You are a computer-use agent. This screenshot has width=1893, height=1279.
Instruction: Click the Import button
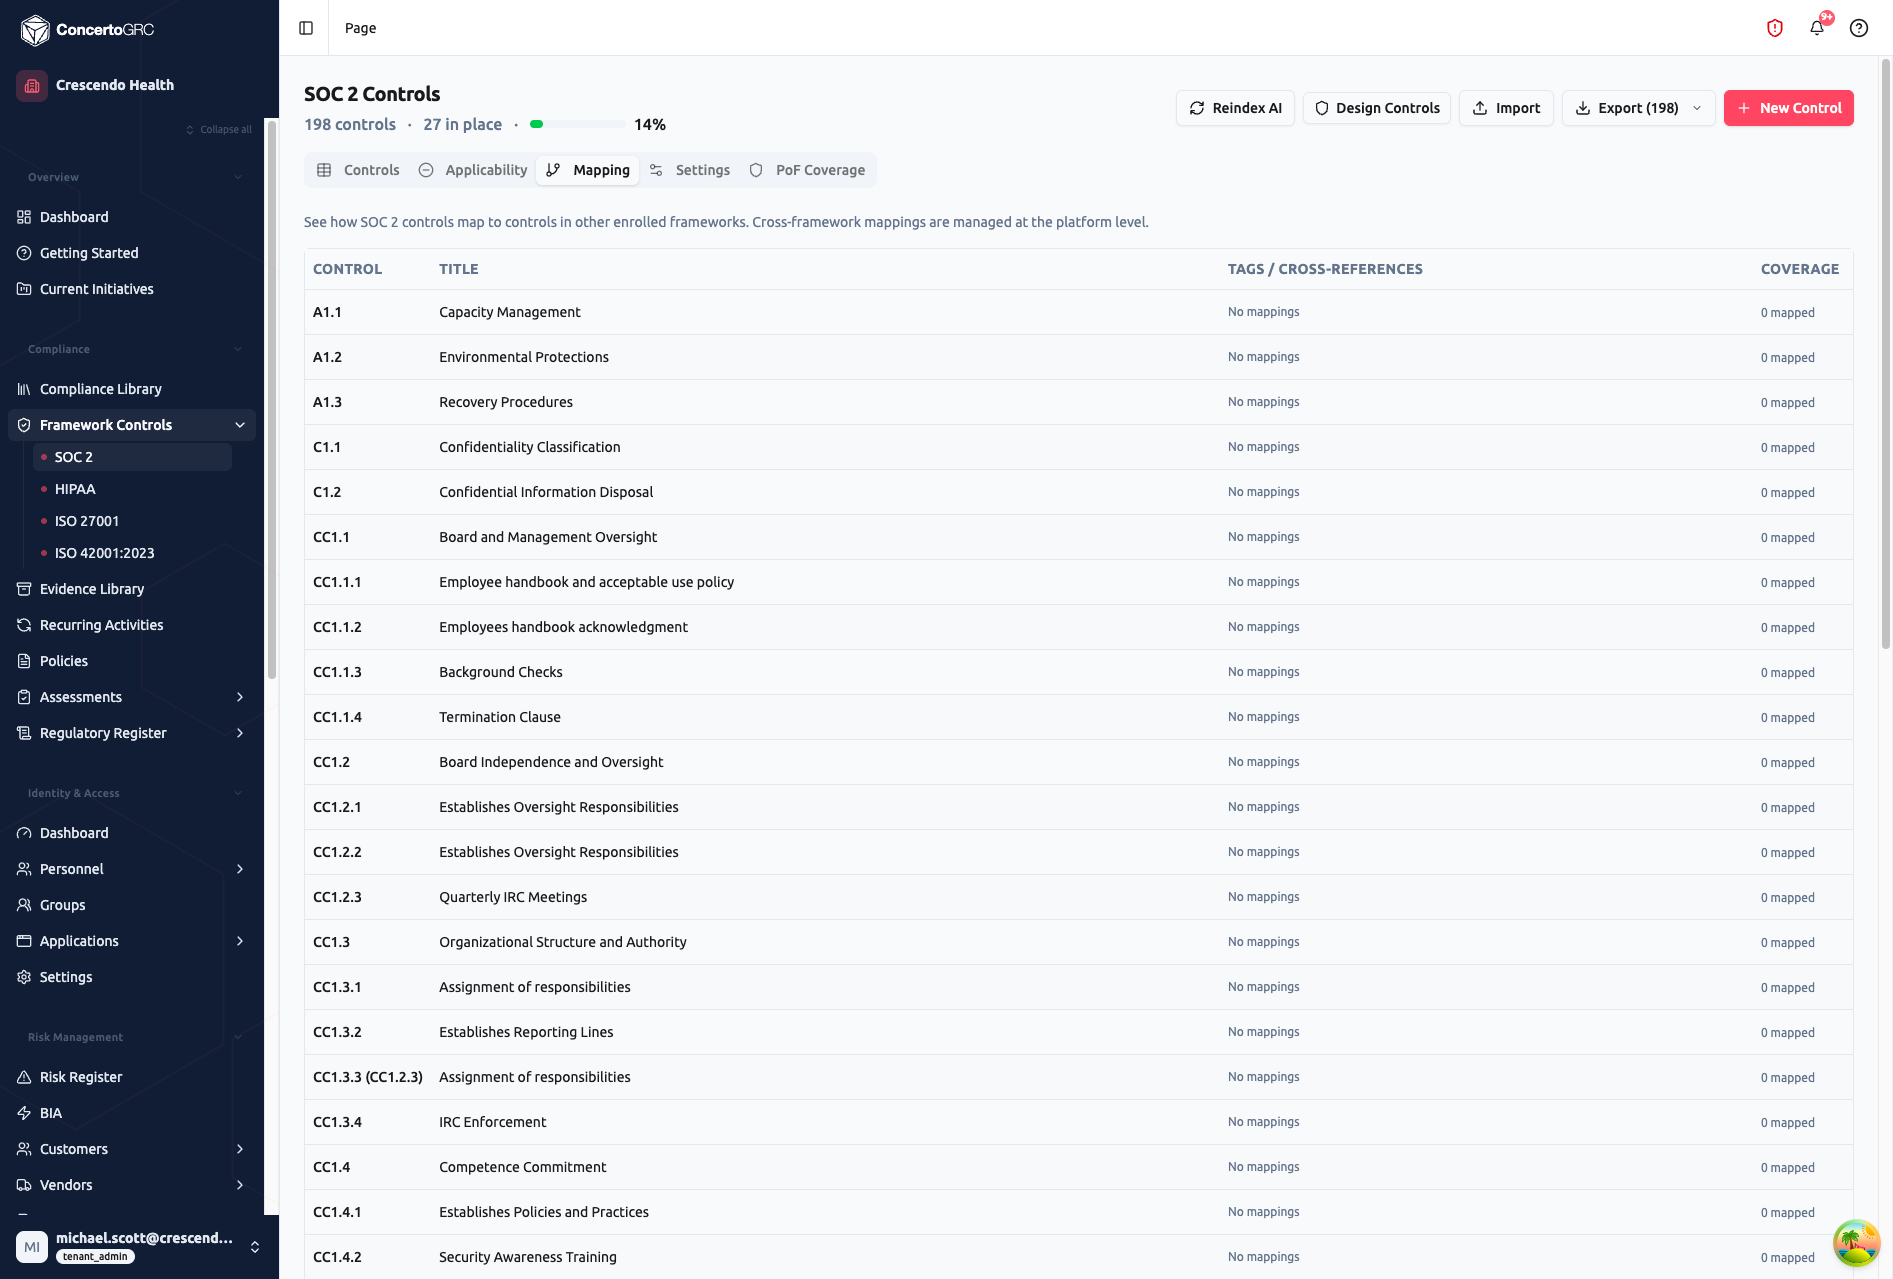coord(1506,108)
